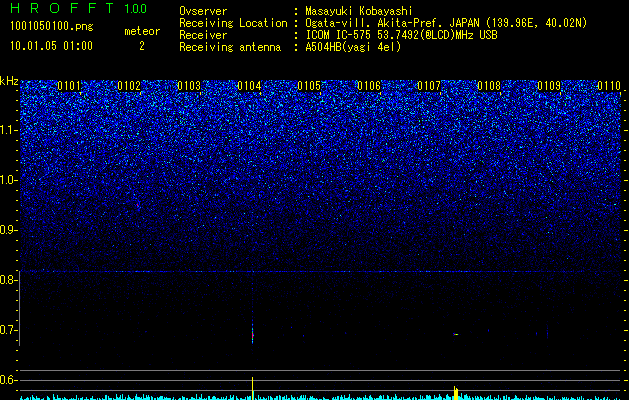The width and height of the screenshot is (629, 400).
Task: Click the 1.1 kHz axis label
Action: (8, 130)
